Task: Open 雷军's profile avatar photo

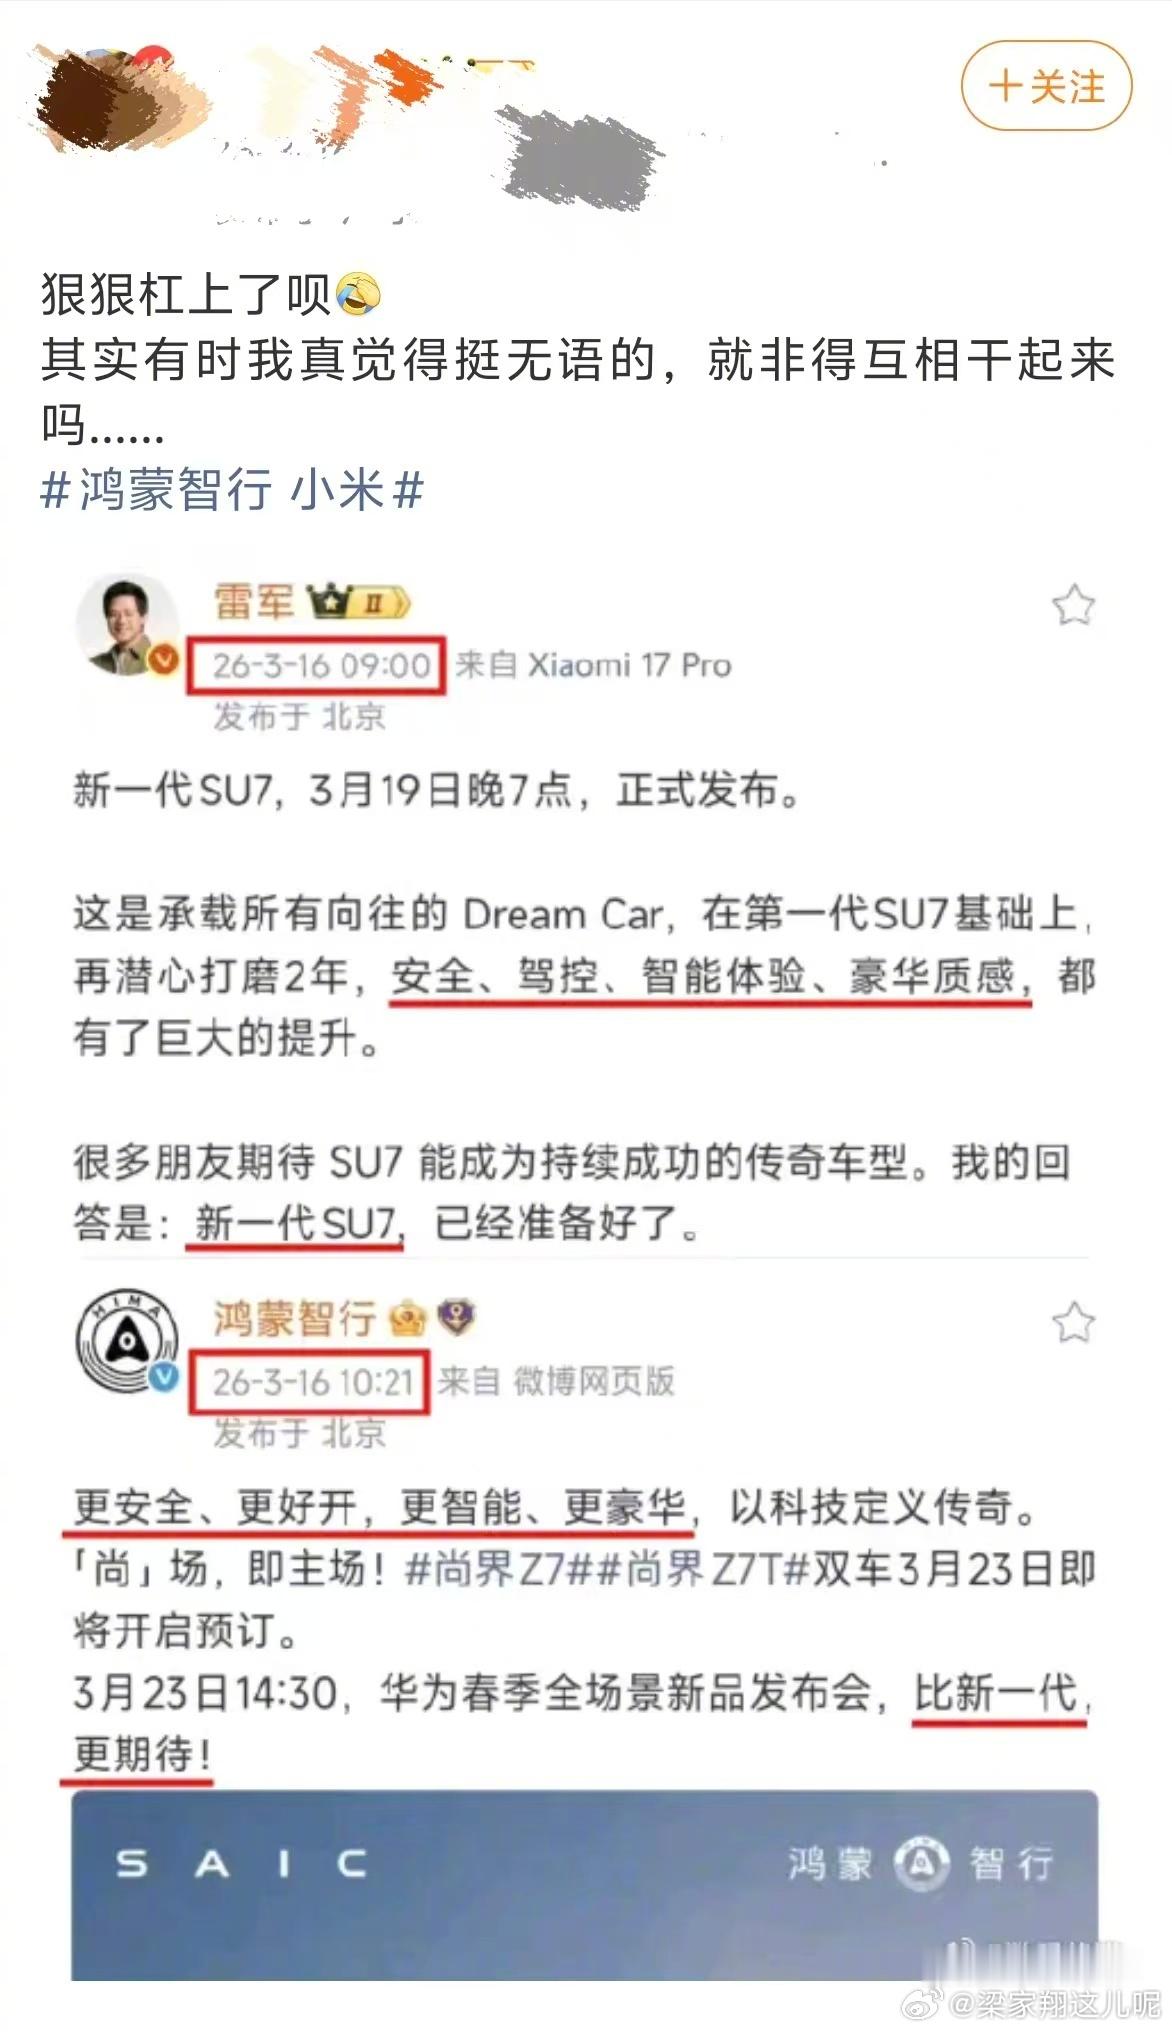Action: coord(127,624)
